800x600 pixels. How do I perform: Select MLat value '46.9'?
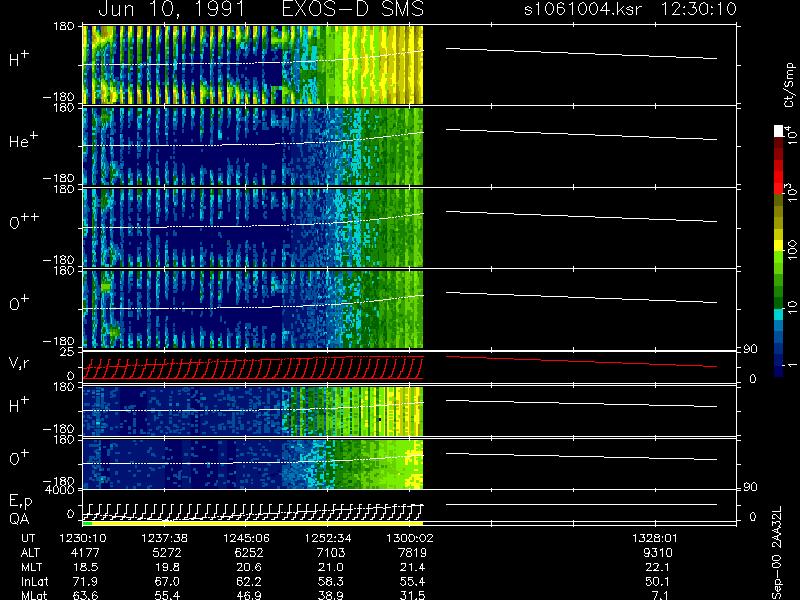[249, 595]
